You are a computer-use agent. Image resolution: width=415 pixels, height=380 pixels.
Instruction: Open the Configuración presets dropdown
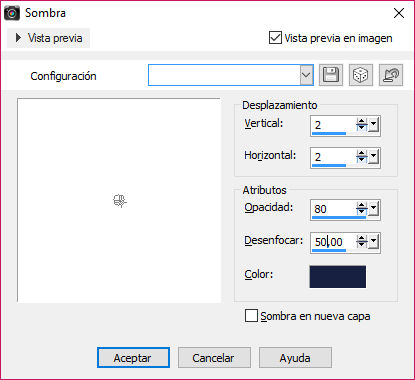coord(306,75)
